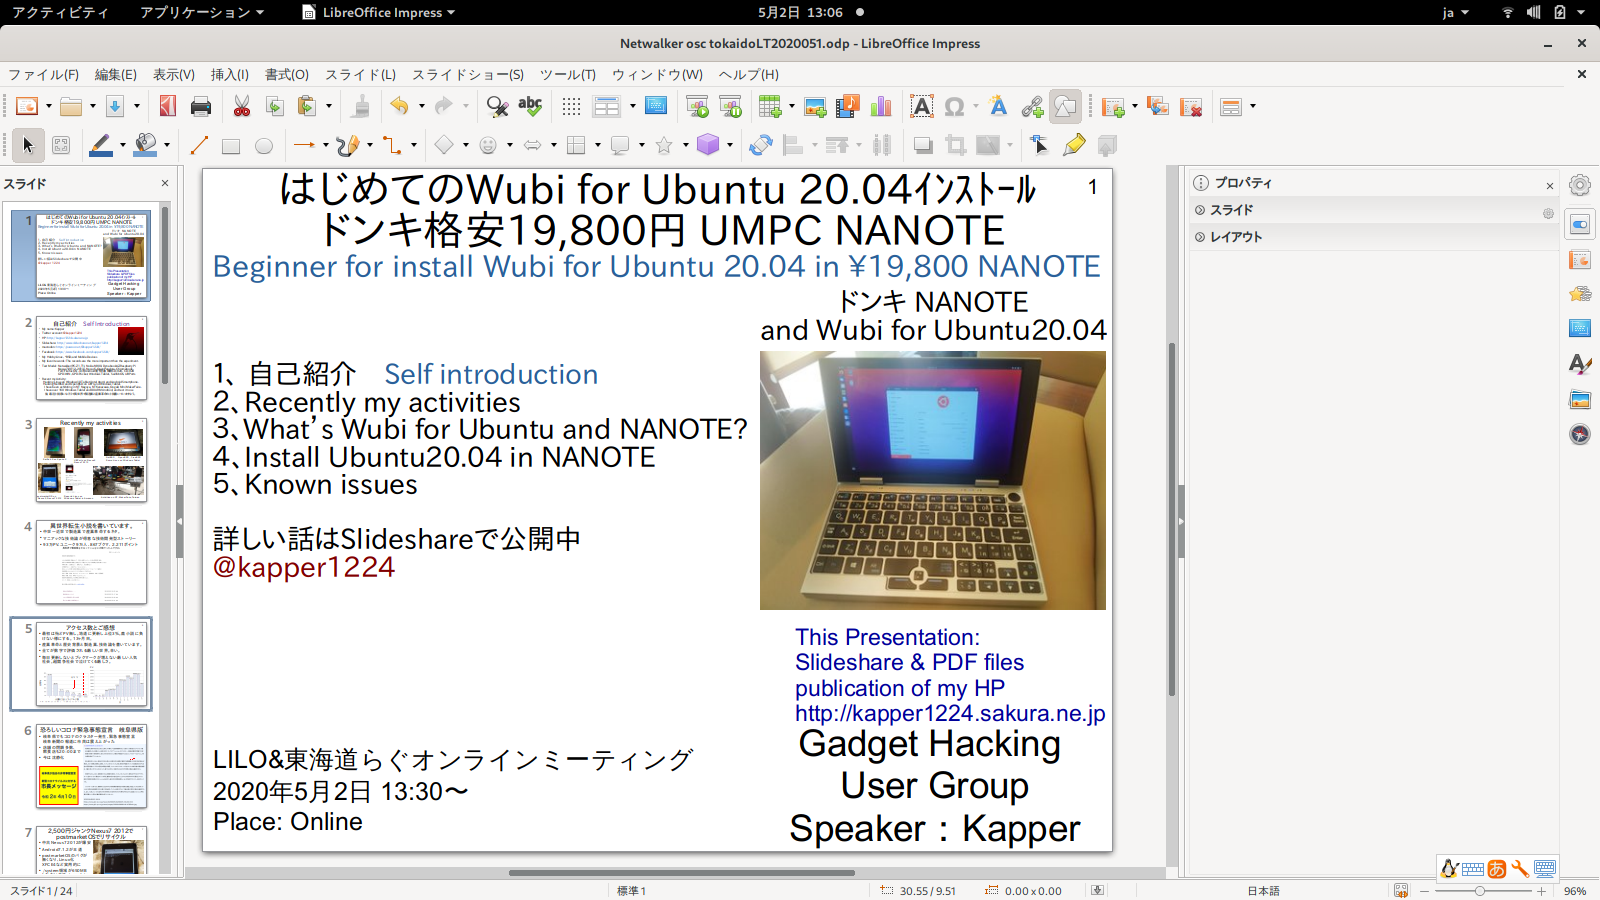Toggle the Display Grid button
1600x900 pixels.
pos(571,107)
